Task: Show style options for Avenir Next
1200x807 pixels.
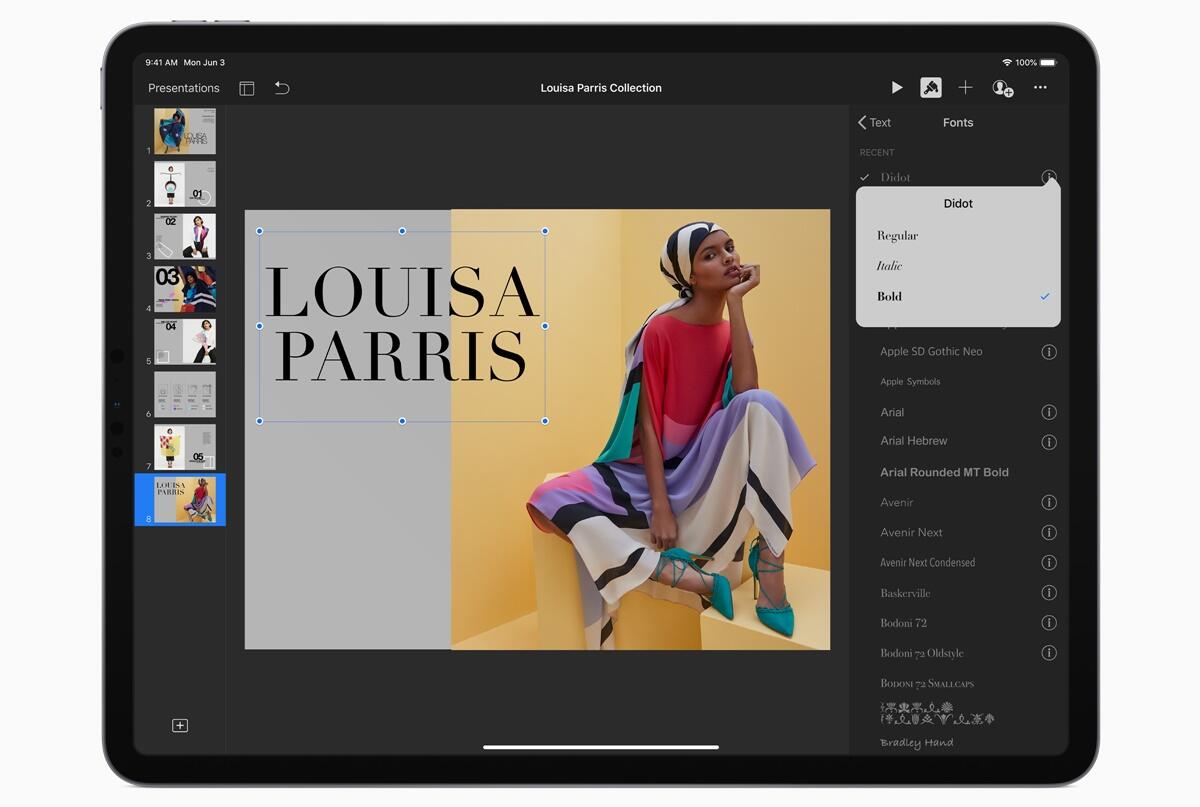Action: click(1048, 532)
